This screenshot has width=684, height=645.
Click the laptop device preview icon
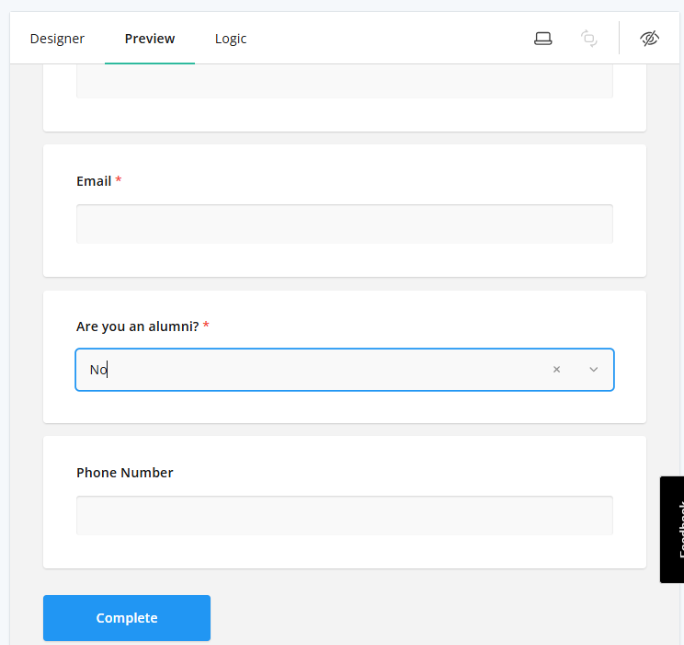pos(543,38)
